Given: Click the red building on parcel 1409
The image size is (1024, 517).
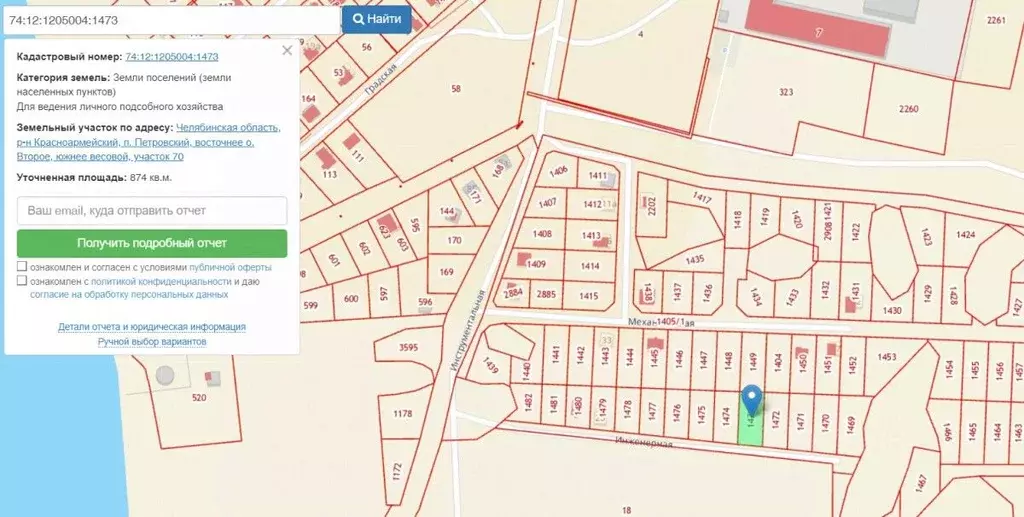Looking at the screenshot, I should tap(523, 260).
